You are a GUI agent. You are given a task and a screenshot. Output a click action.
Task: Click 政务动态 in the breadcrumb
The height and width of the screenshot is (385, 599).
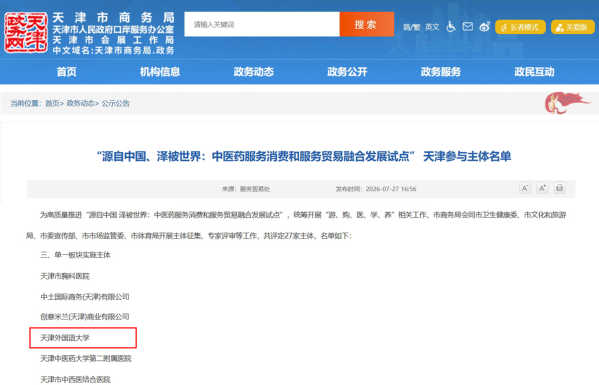pos(80,103)
